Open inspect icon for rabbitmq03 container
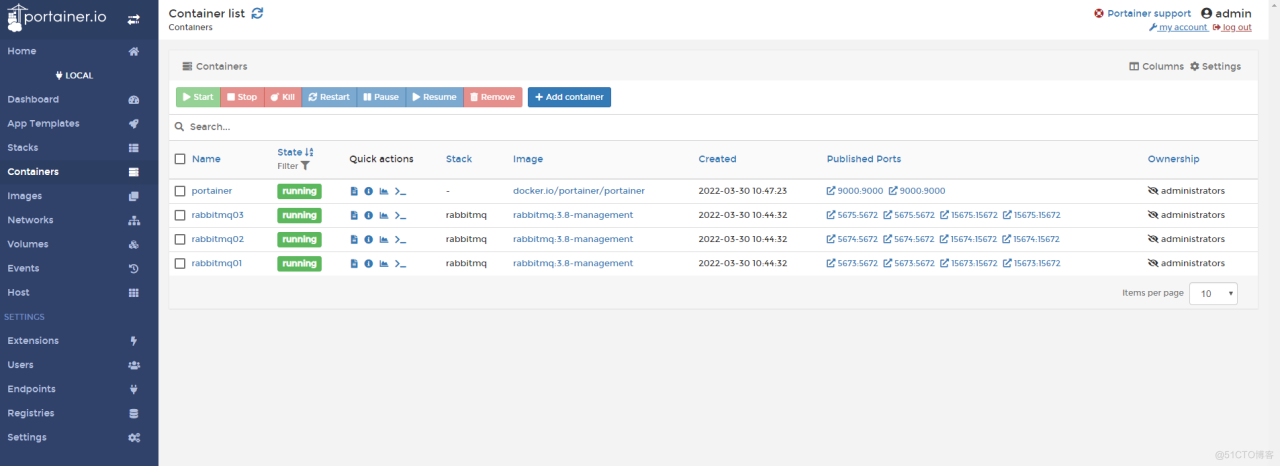Viewport: 1280px width, 466px height. 368,215
